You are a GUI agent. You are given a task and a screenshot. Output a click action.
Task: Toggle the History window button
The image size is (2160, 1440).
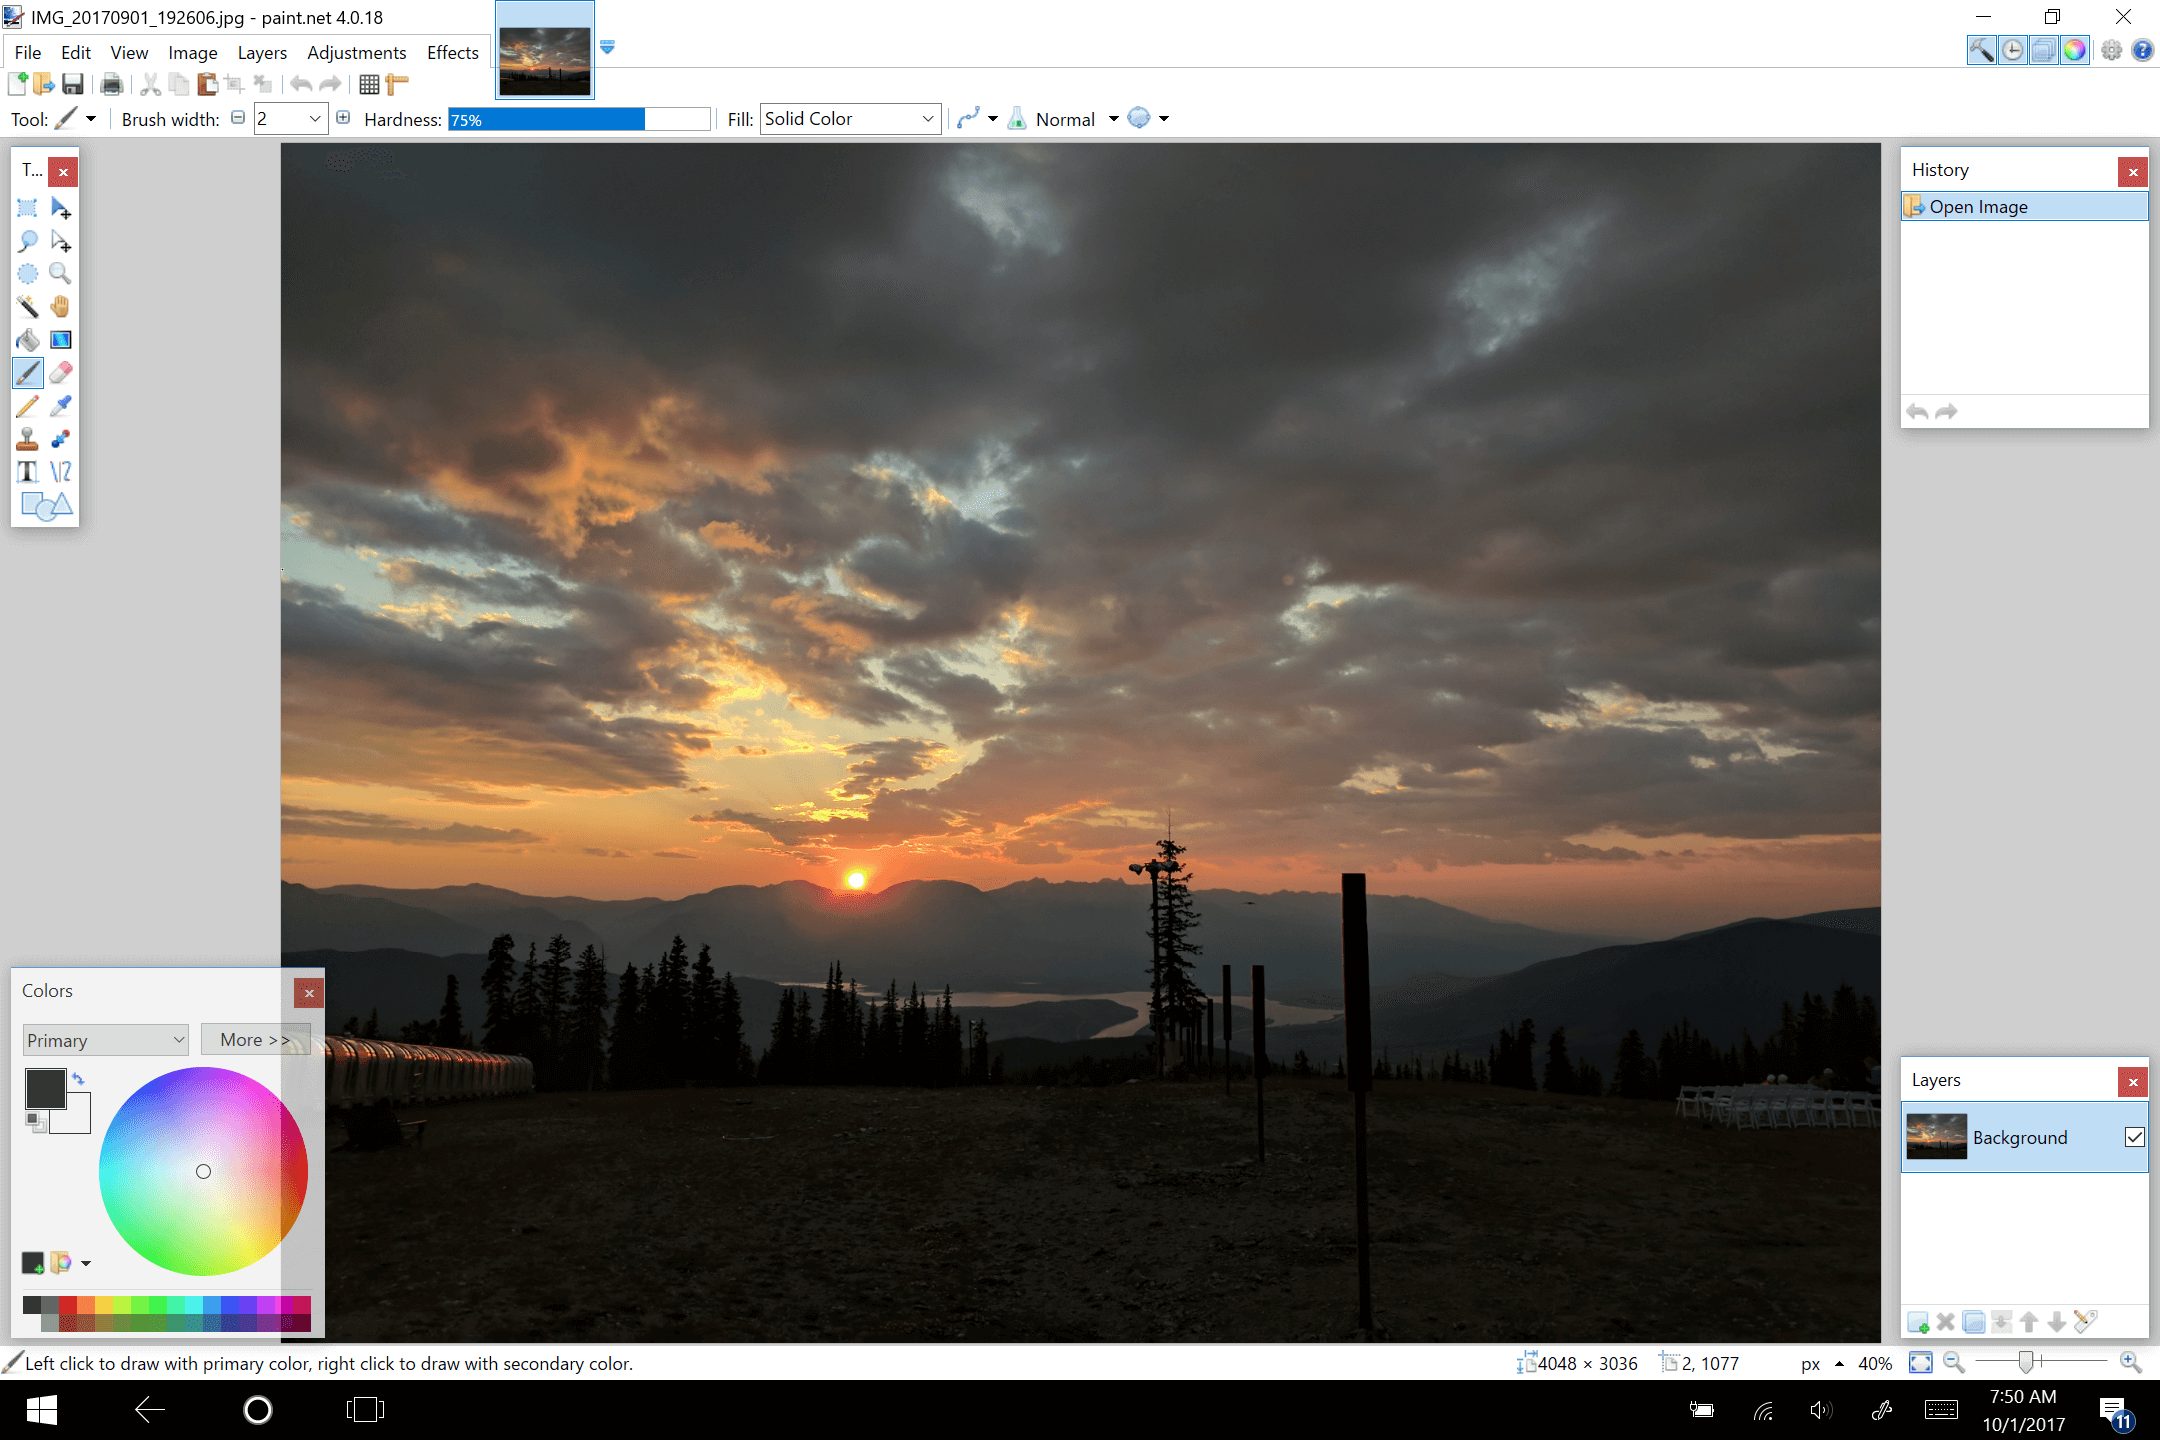[x=2012, y=50]
